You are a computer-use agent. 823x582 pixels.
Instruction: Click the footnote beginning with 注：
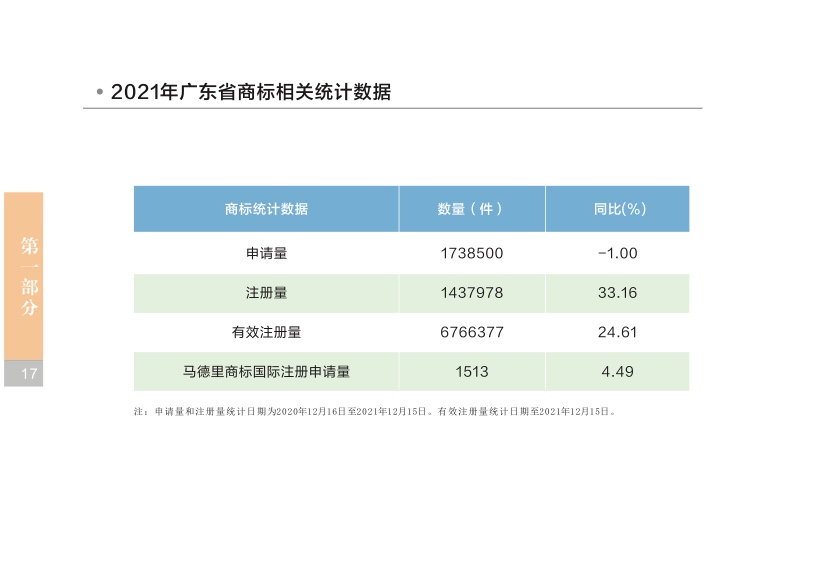[375, 410]
